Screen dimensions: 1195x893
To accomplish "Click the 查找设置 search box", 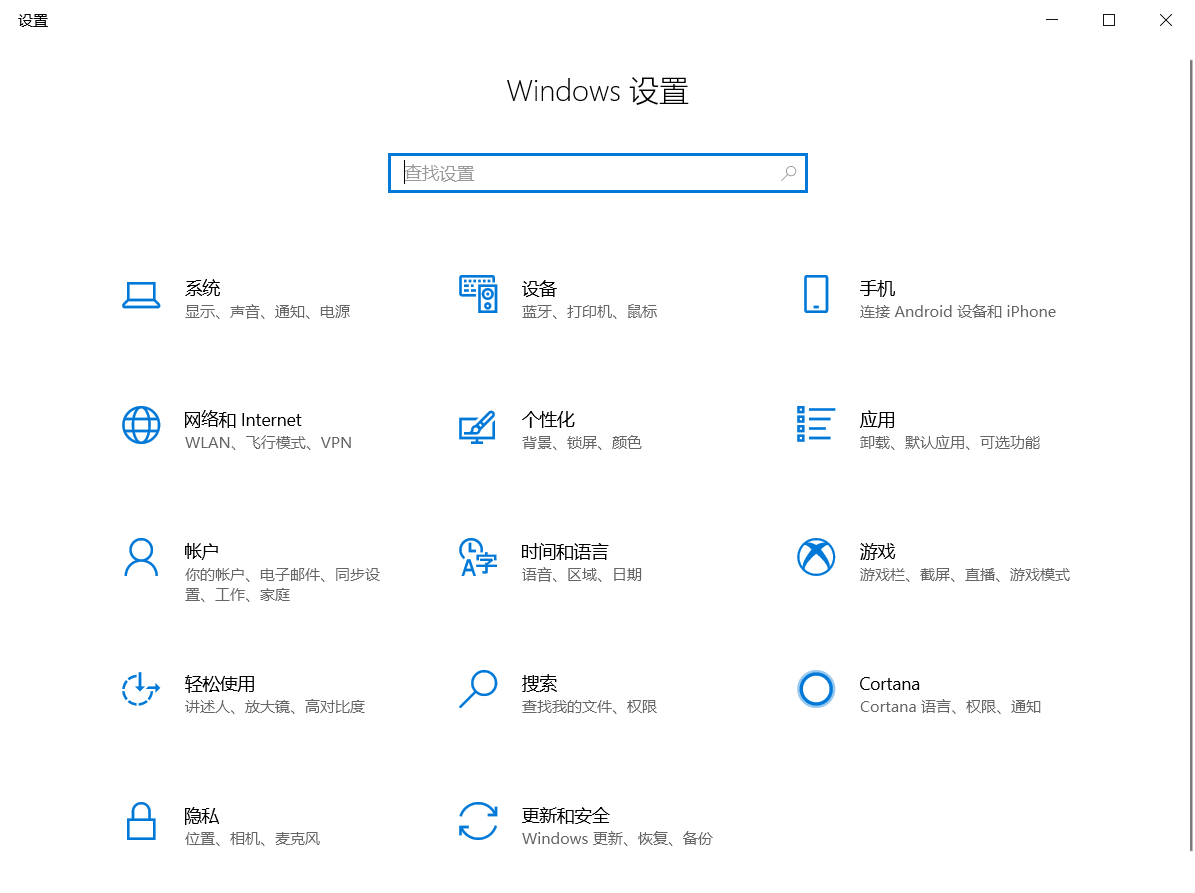I will [x=597, y=172].
